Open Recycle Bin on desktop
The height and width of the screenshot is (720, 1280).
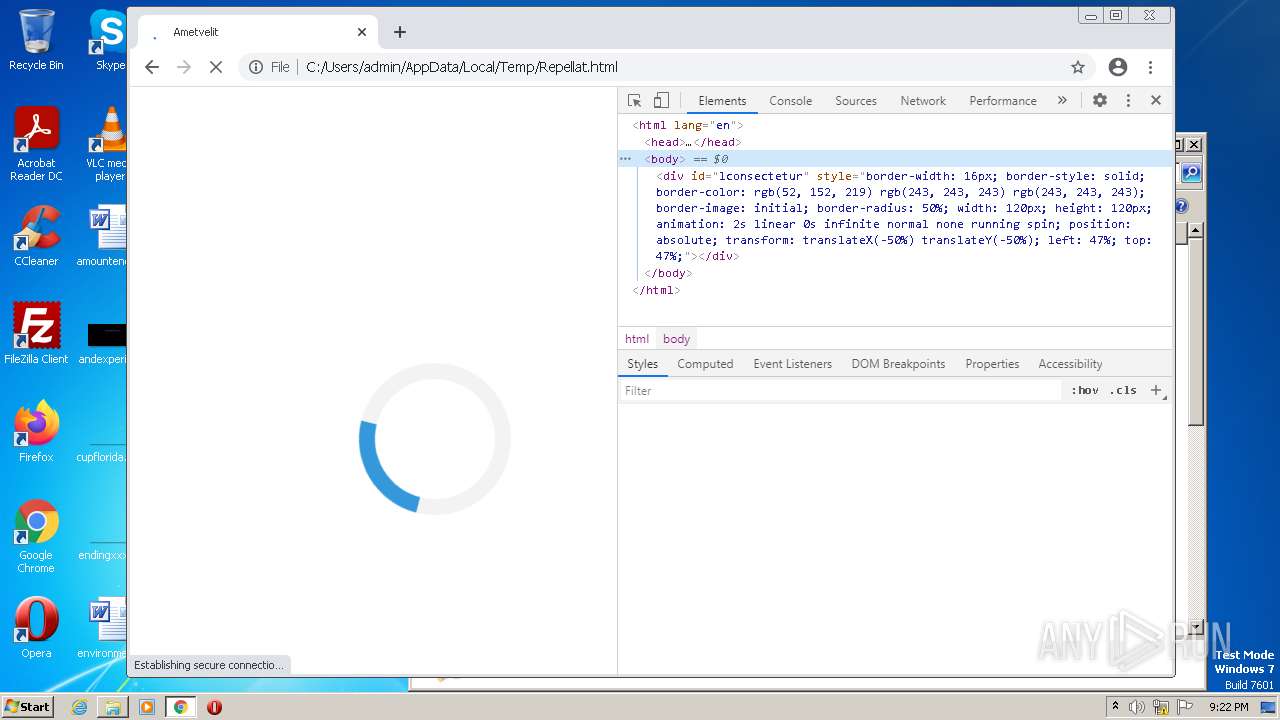click(x=36, y=41)
